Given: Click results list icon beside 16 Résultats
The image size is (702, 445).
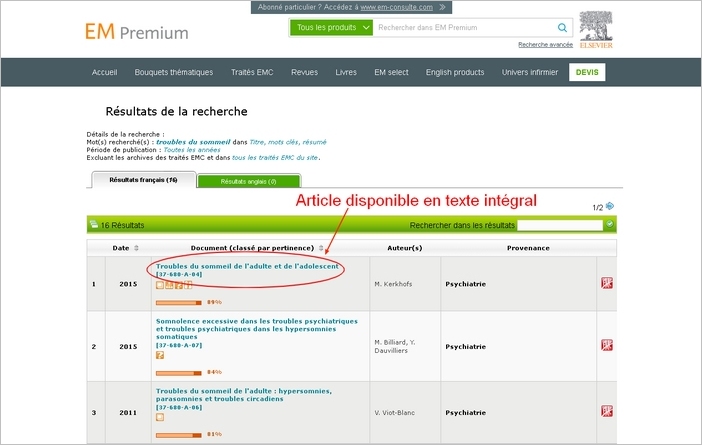Looking at the screenshot, I should 94,224.
